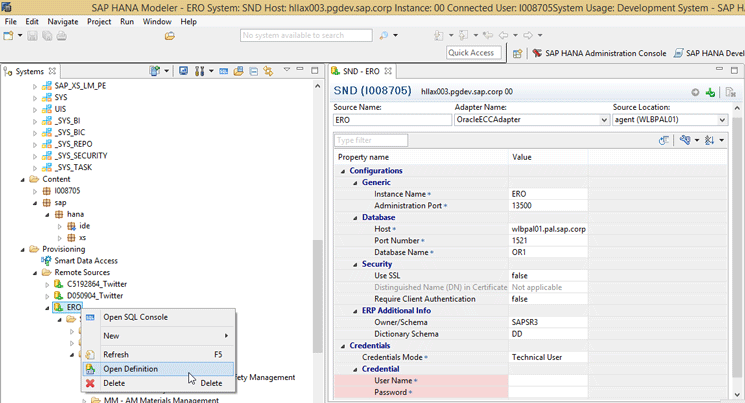Click the Save toolbar icon

point(32,36)
